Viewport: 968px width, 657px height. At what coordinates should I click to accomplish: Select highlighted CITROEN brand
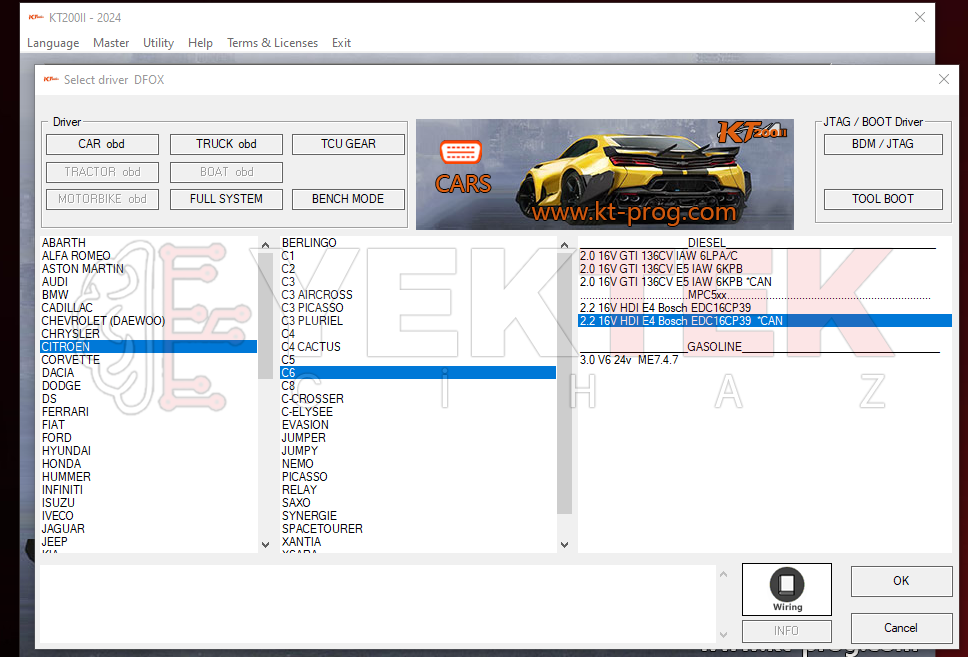148,346
